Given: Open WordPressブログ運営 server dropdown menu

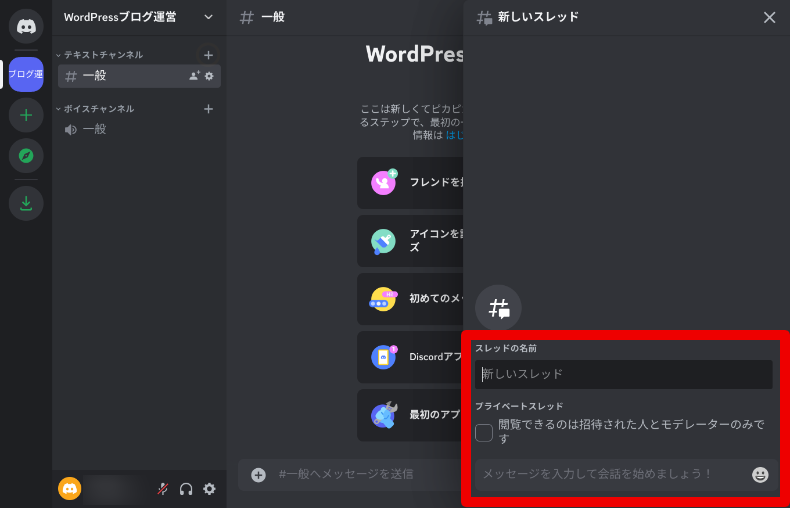Looking at the screenshot, I should click(139, 17).
